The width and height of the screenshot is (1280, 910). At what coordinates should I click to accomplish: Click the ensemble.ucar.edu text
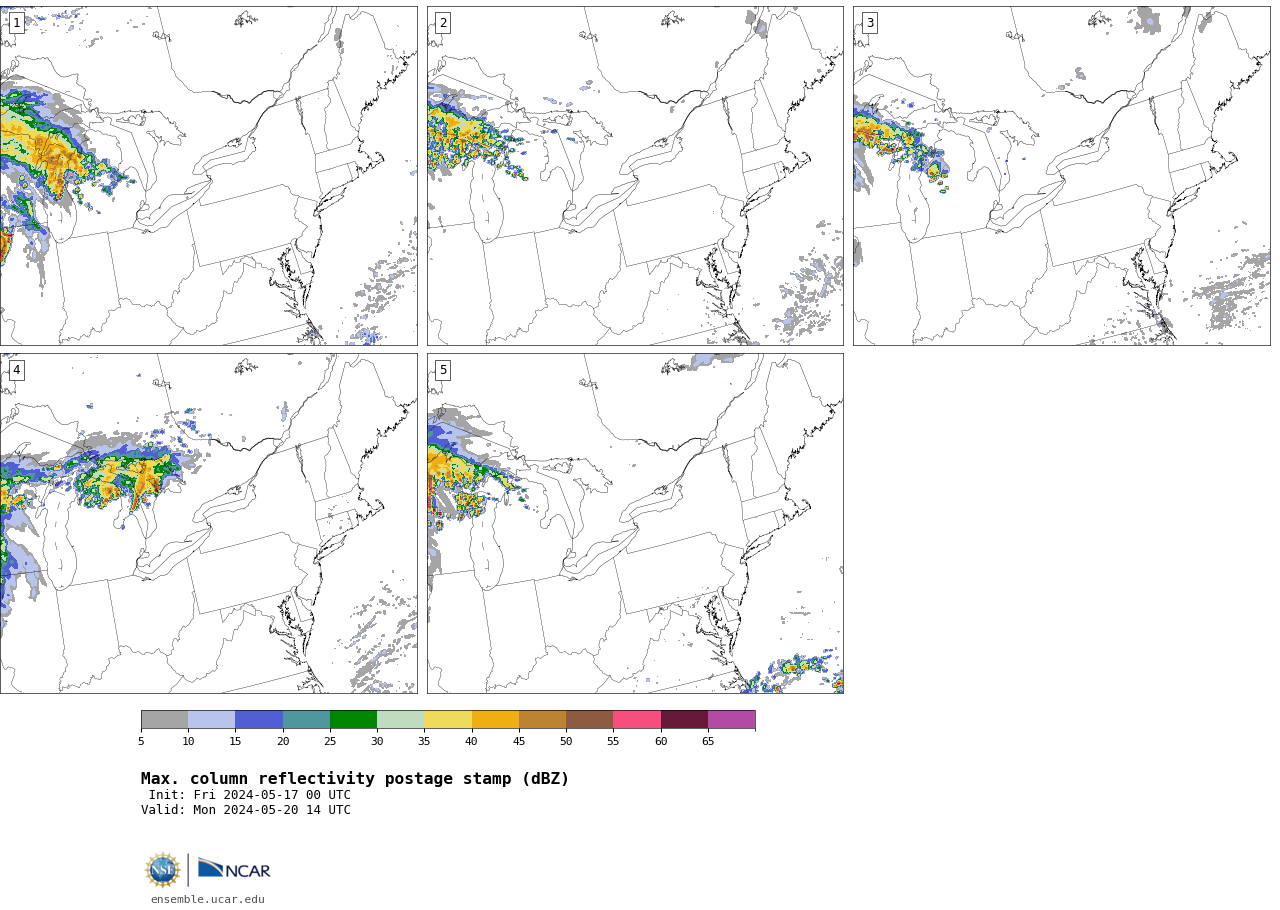click(x=208, y=900)
